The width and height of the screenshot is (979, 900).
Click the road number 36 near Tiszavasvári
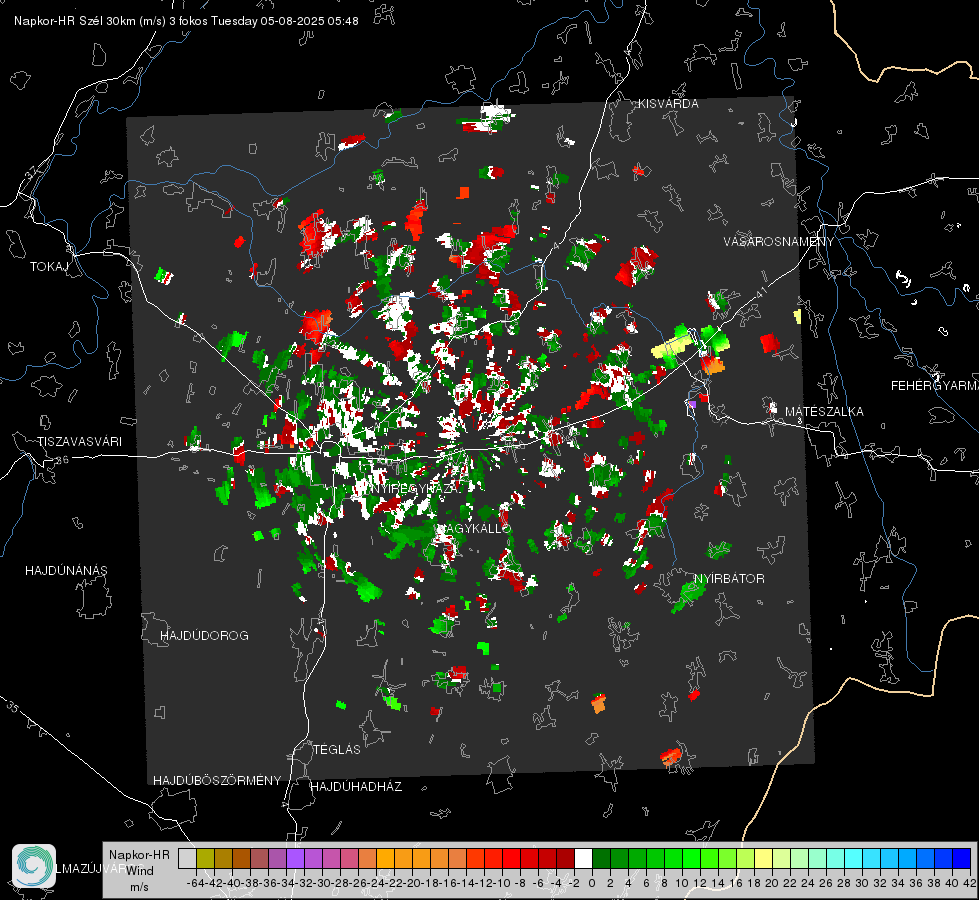[x=62, y=460]
